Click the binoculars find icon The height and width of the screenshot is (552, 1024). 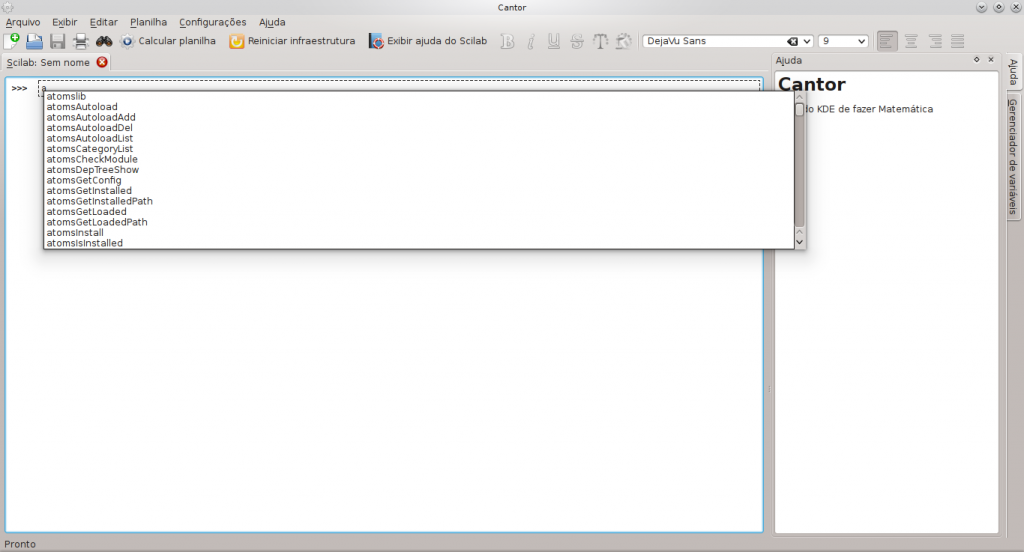click(104, 41)
